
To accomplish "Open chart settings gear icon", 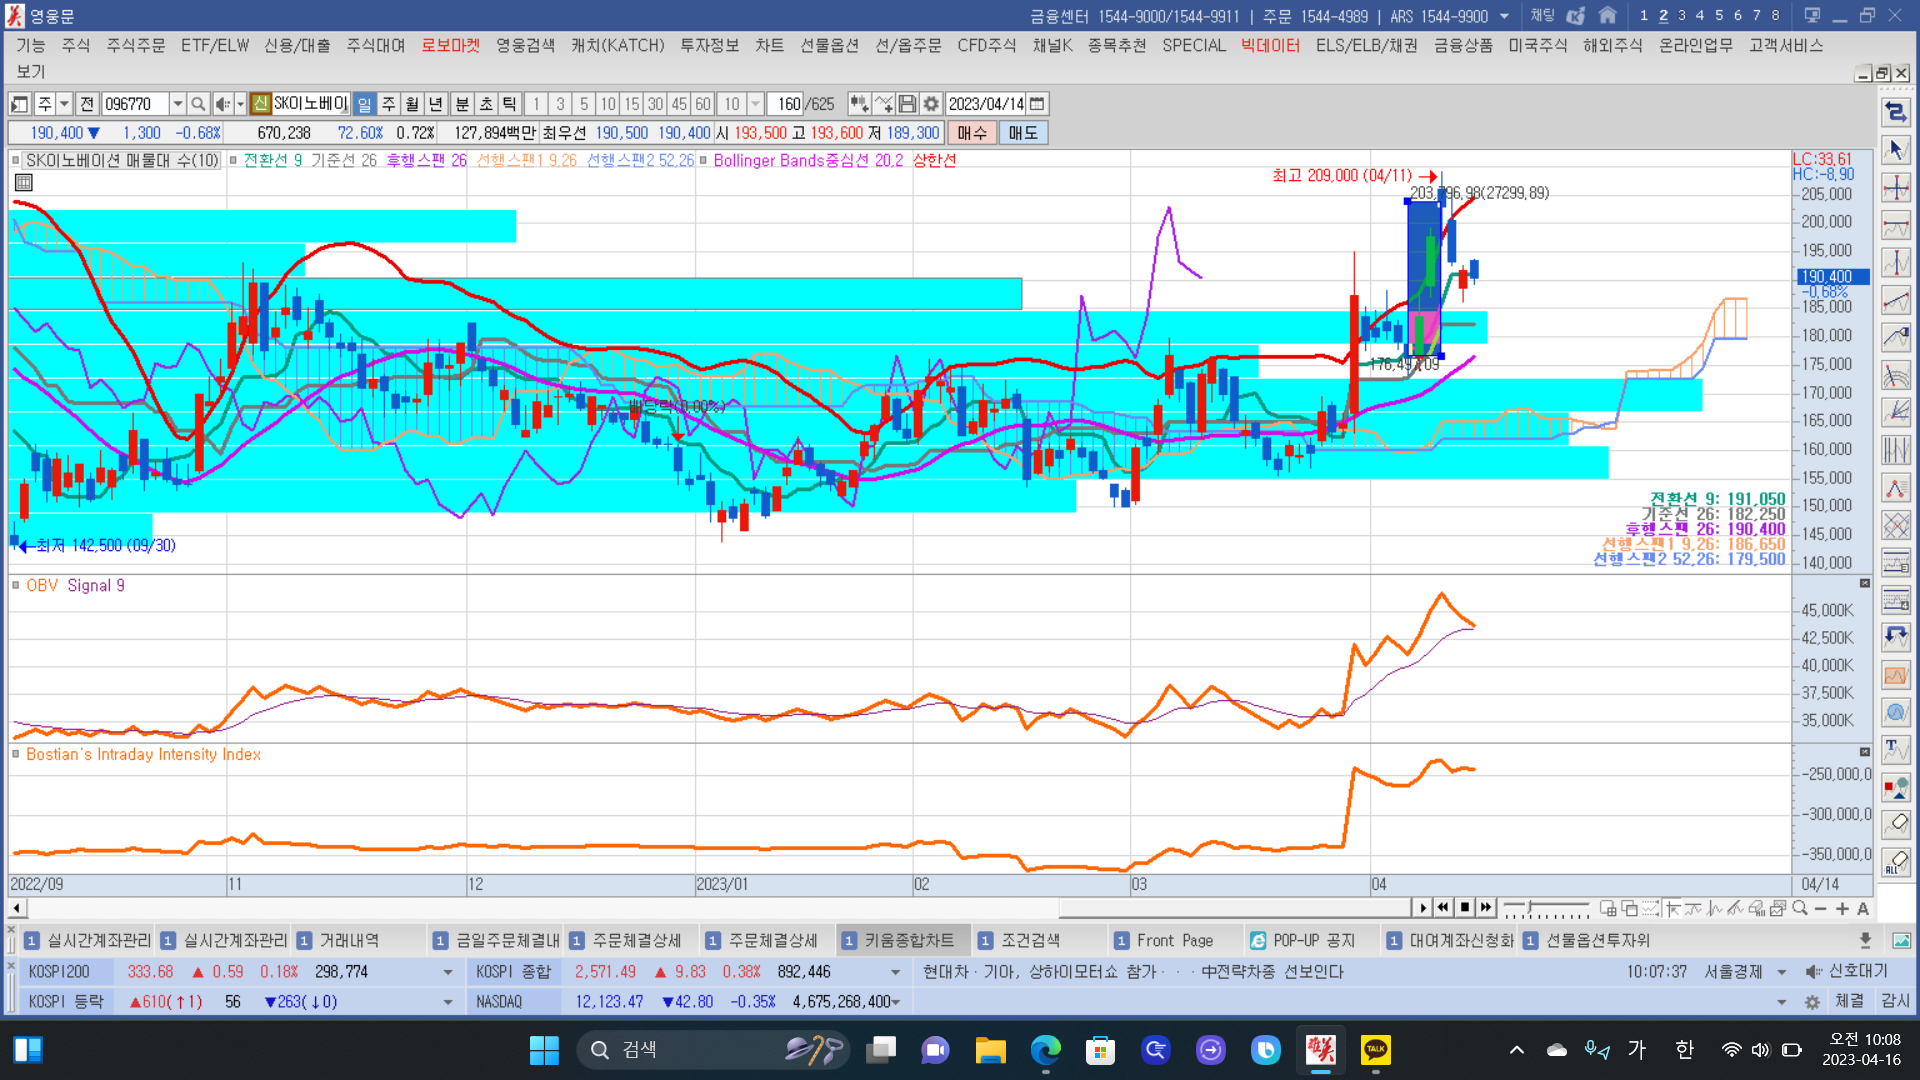I will 931,104.
